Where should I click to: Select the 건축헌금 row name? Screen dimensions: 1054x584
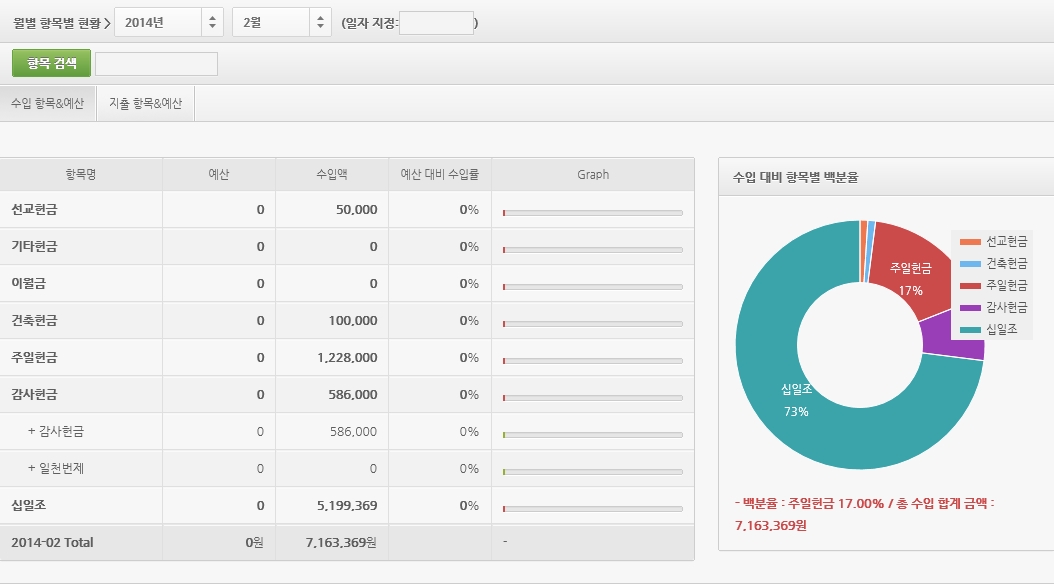(x=34, y=321)
